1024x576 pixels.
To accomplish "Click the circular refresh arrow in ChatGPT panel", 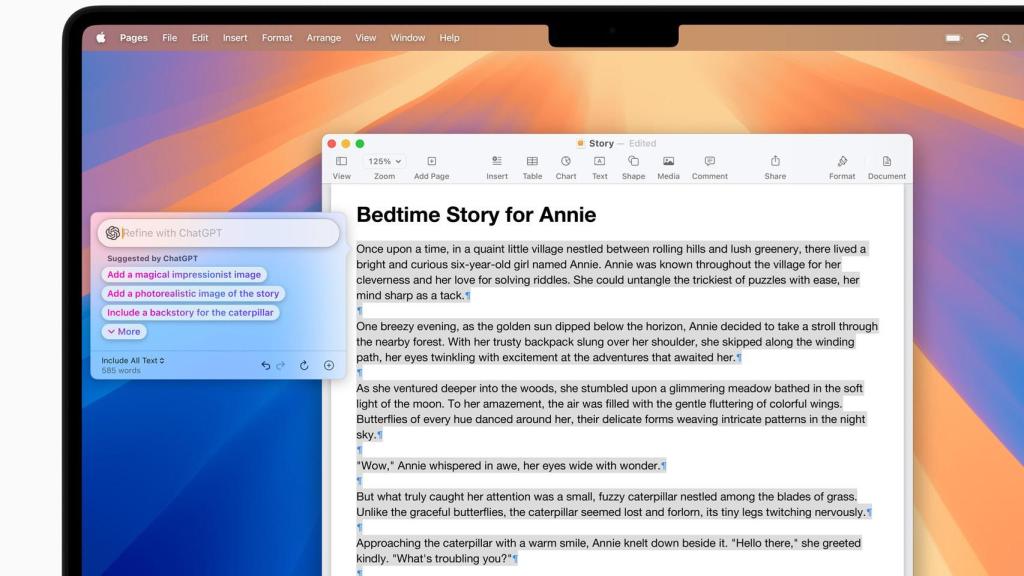I will pos(304,365).
